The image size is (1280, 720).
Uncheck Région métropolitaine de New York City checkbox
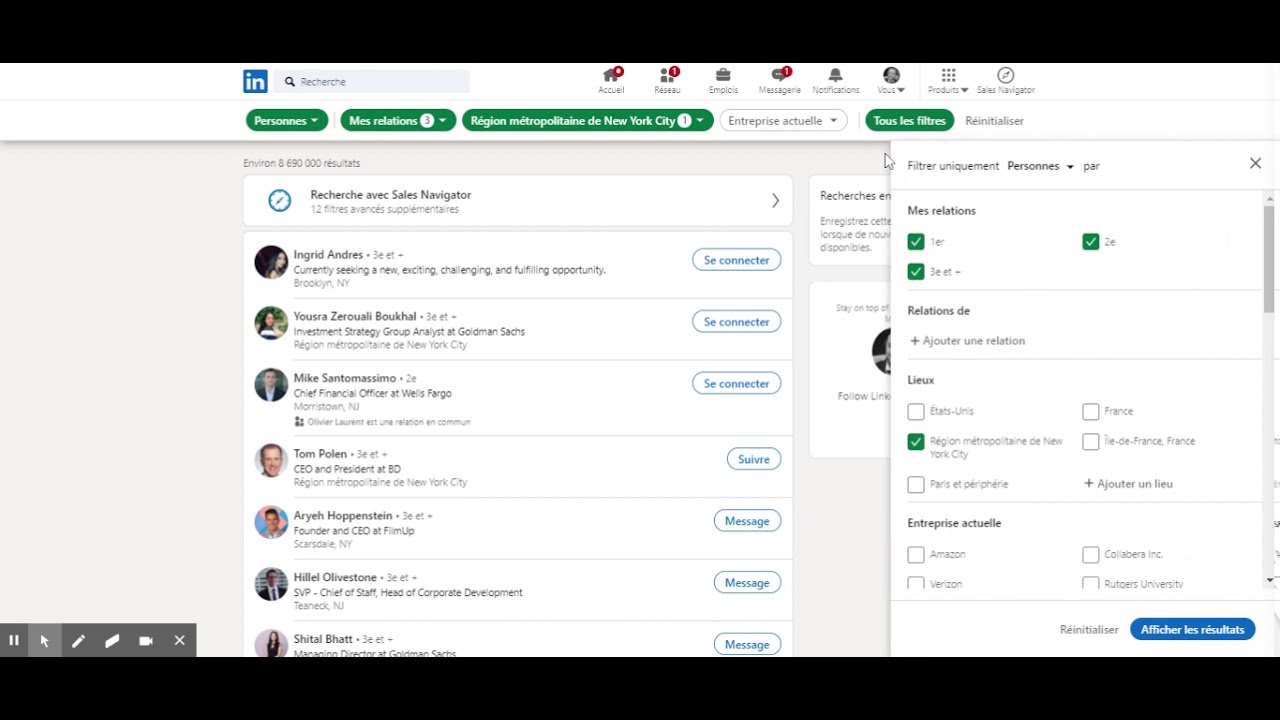point(916,442)
